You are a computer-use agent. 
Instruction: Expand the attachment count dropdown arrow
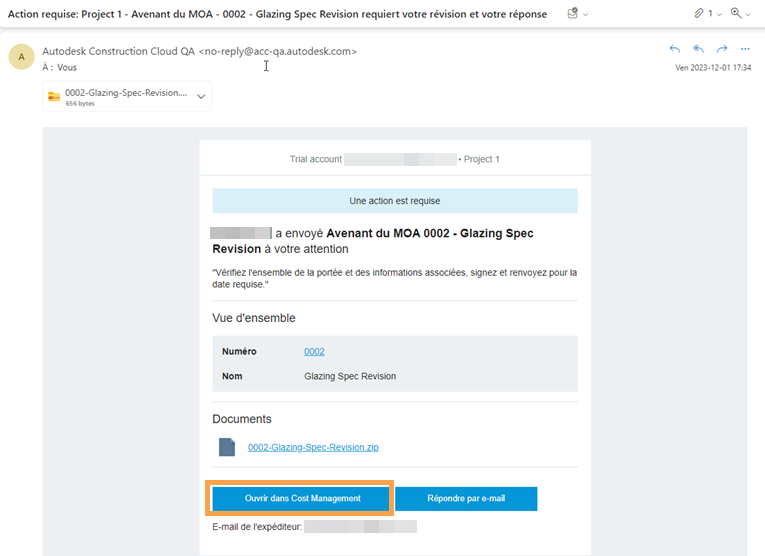point(719,15)
